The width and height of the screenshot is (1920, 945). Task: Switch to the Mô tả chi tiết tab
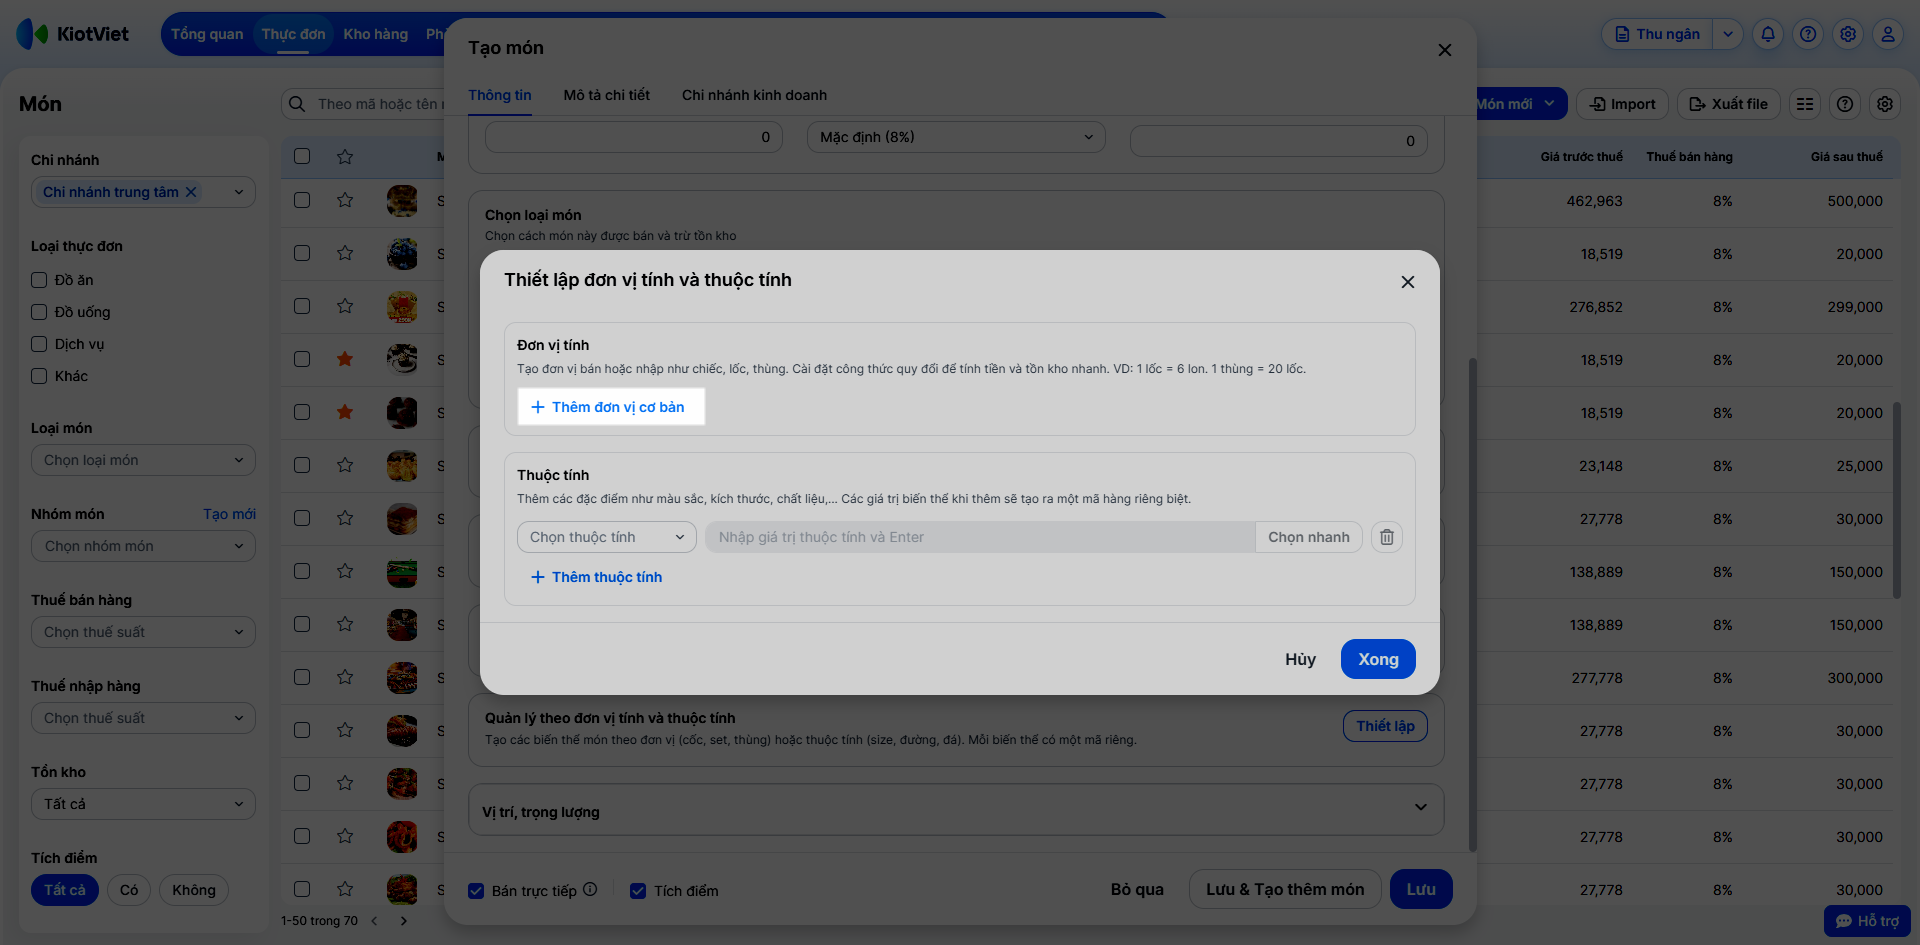tap(606, 95)
